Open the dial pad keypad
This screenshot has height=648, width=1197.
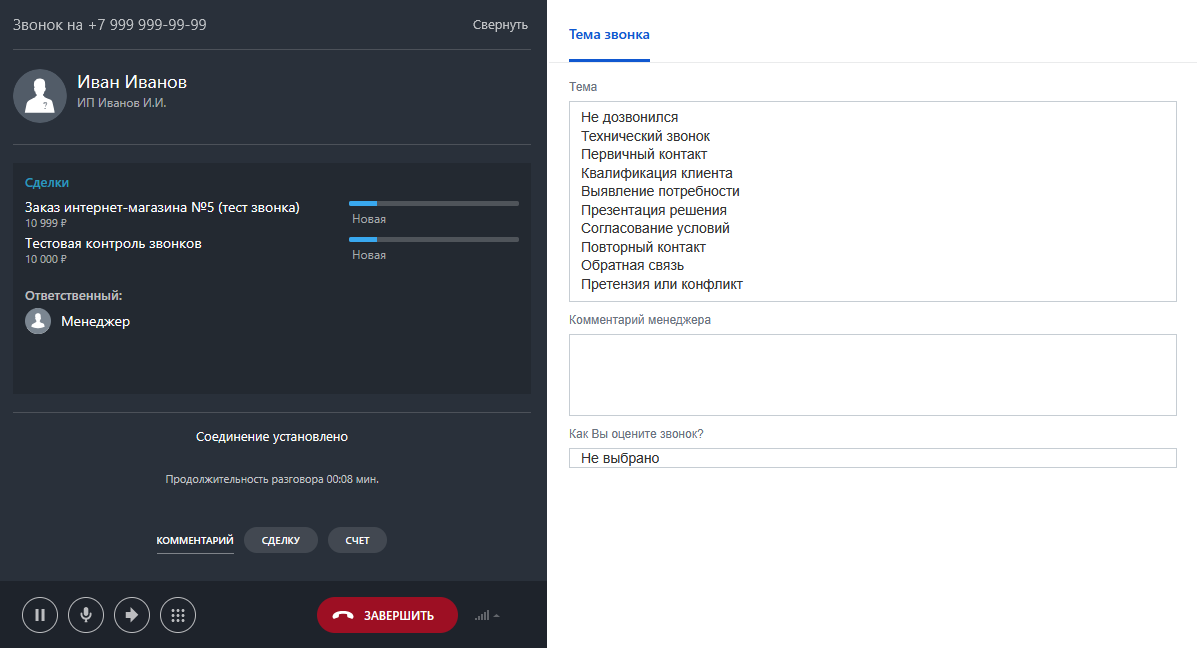click(x=178, y=615)
